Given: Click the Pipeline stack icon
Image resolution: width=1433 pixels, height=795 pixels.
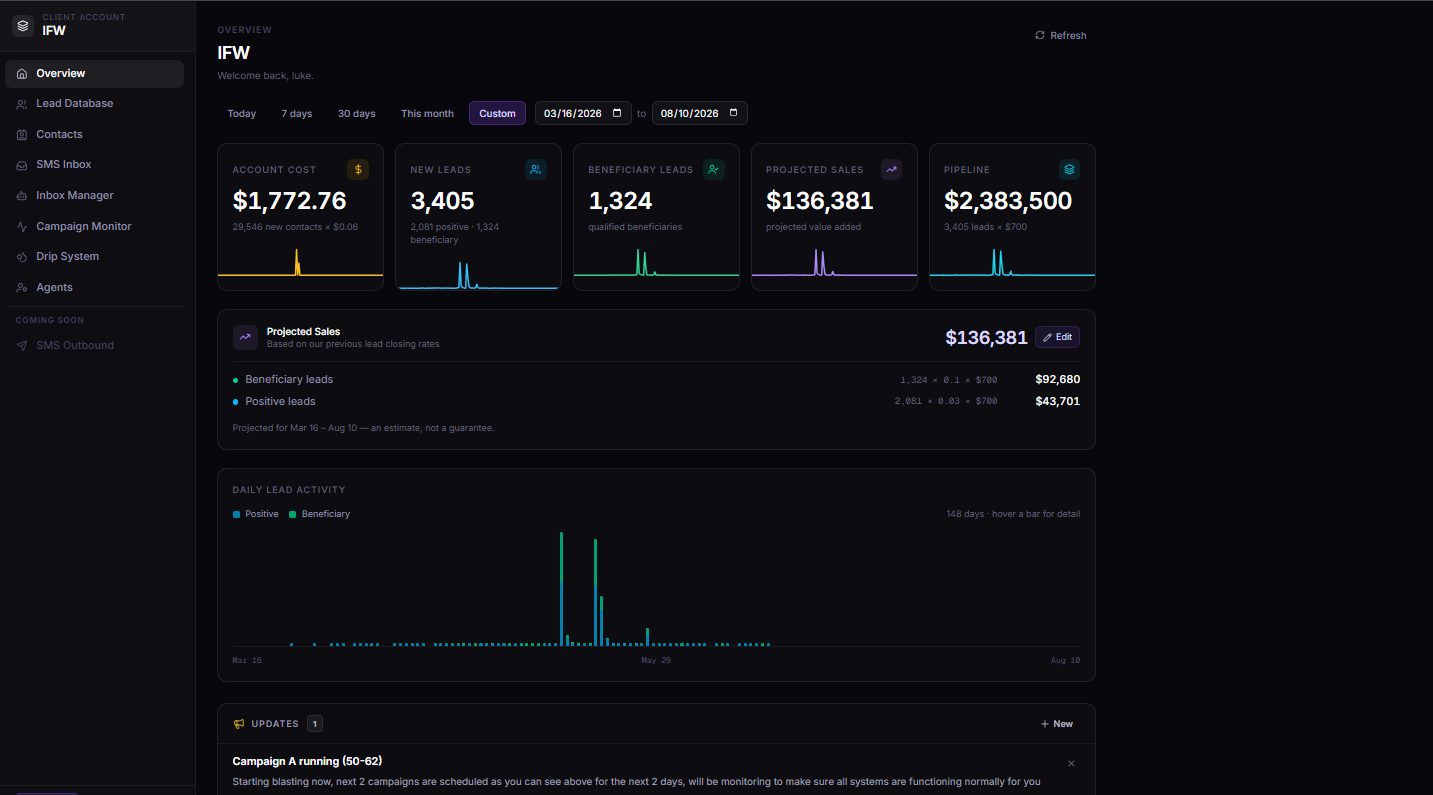Looking at the screenshot, I should tap(1069, 170).
